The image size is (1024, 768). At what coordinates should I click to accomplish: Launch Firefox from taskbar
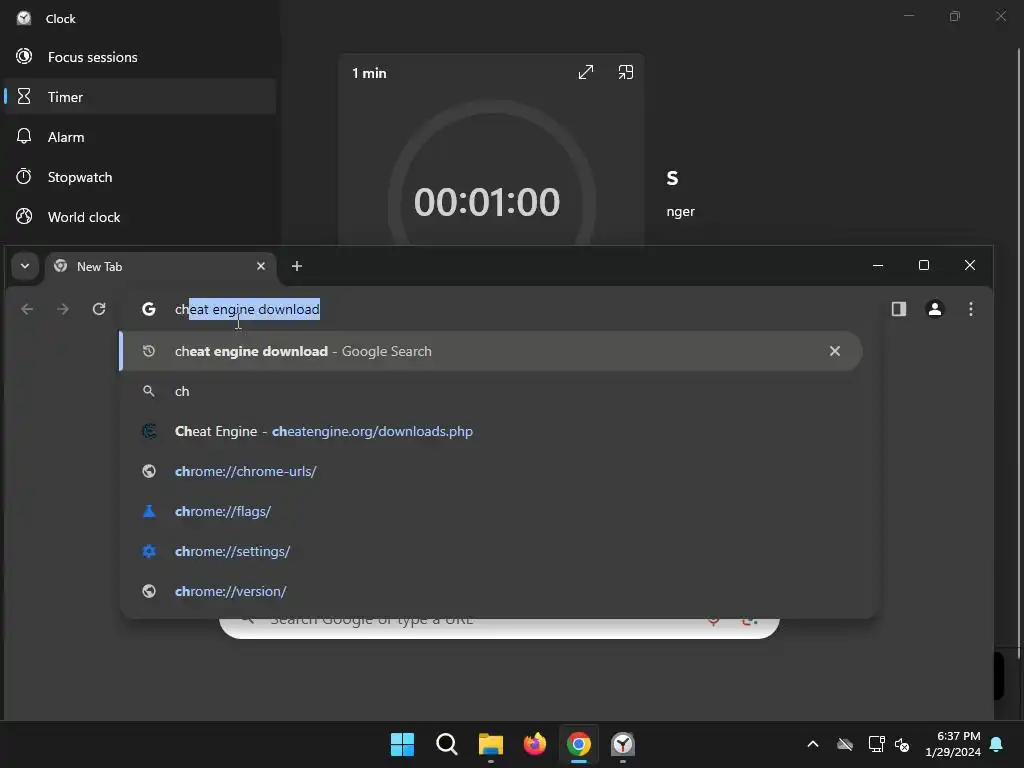[x=535, y=744]
